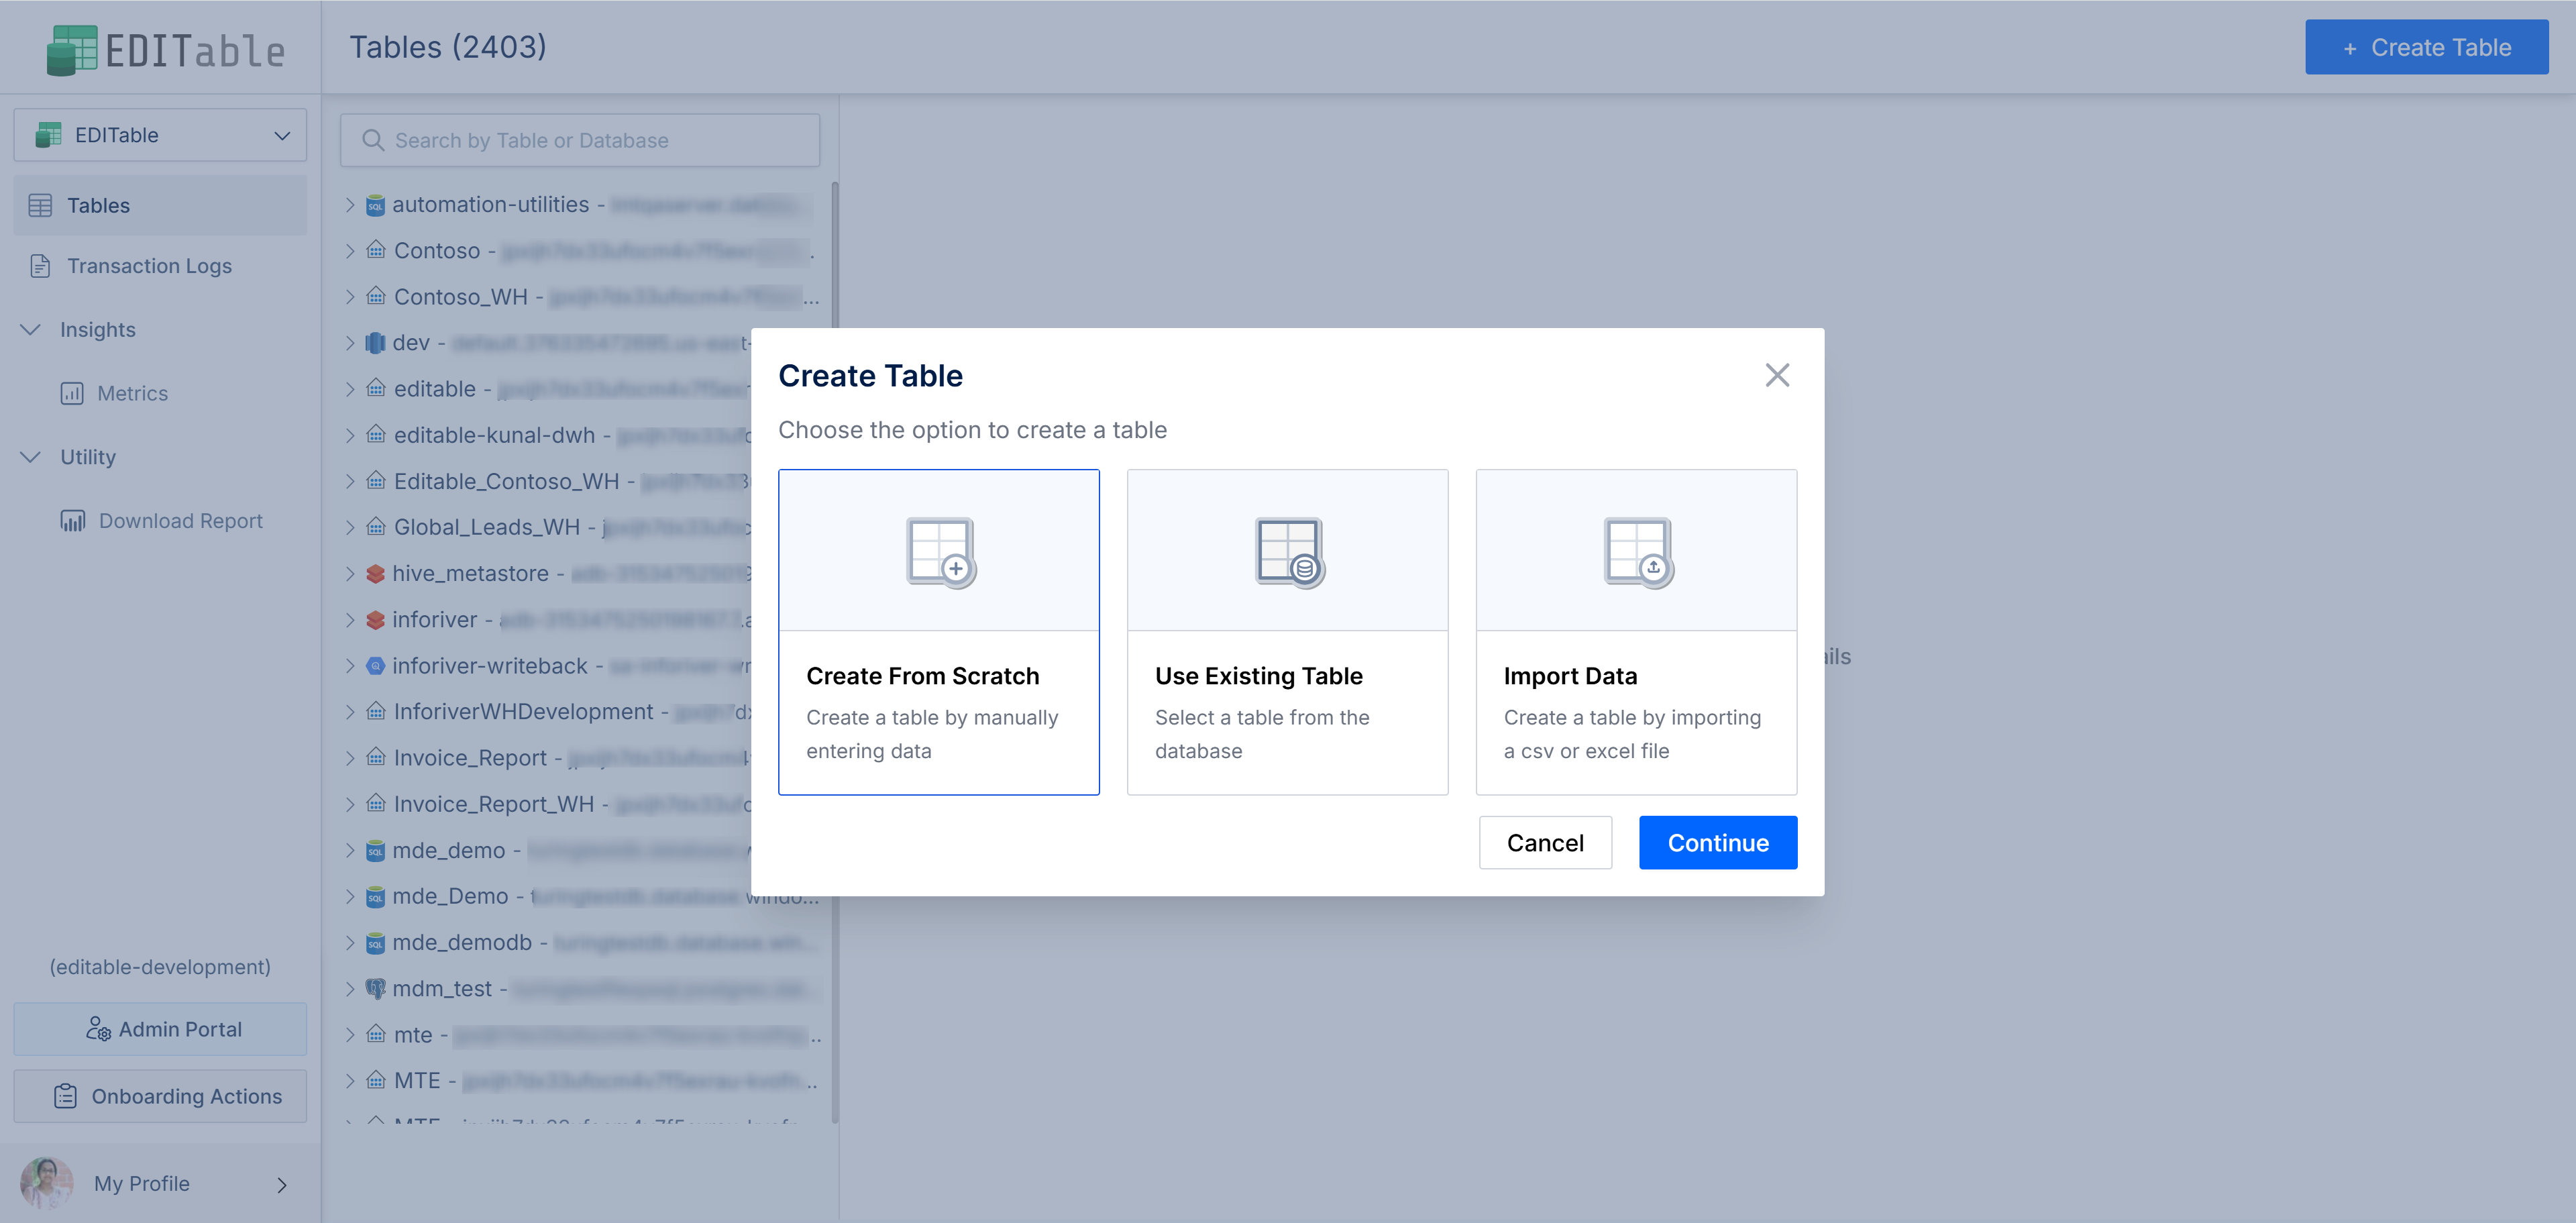Go to the Tables menu item
This screenshot has width=2576, height=1223.
click(98, 205)
